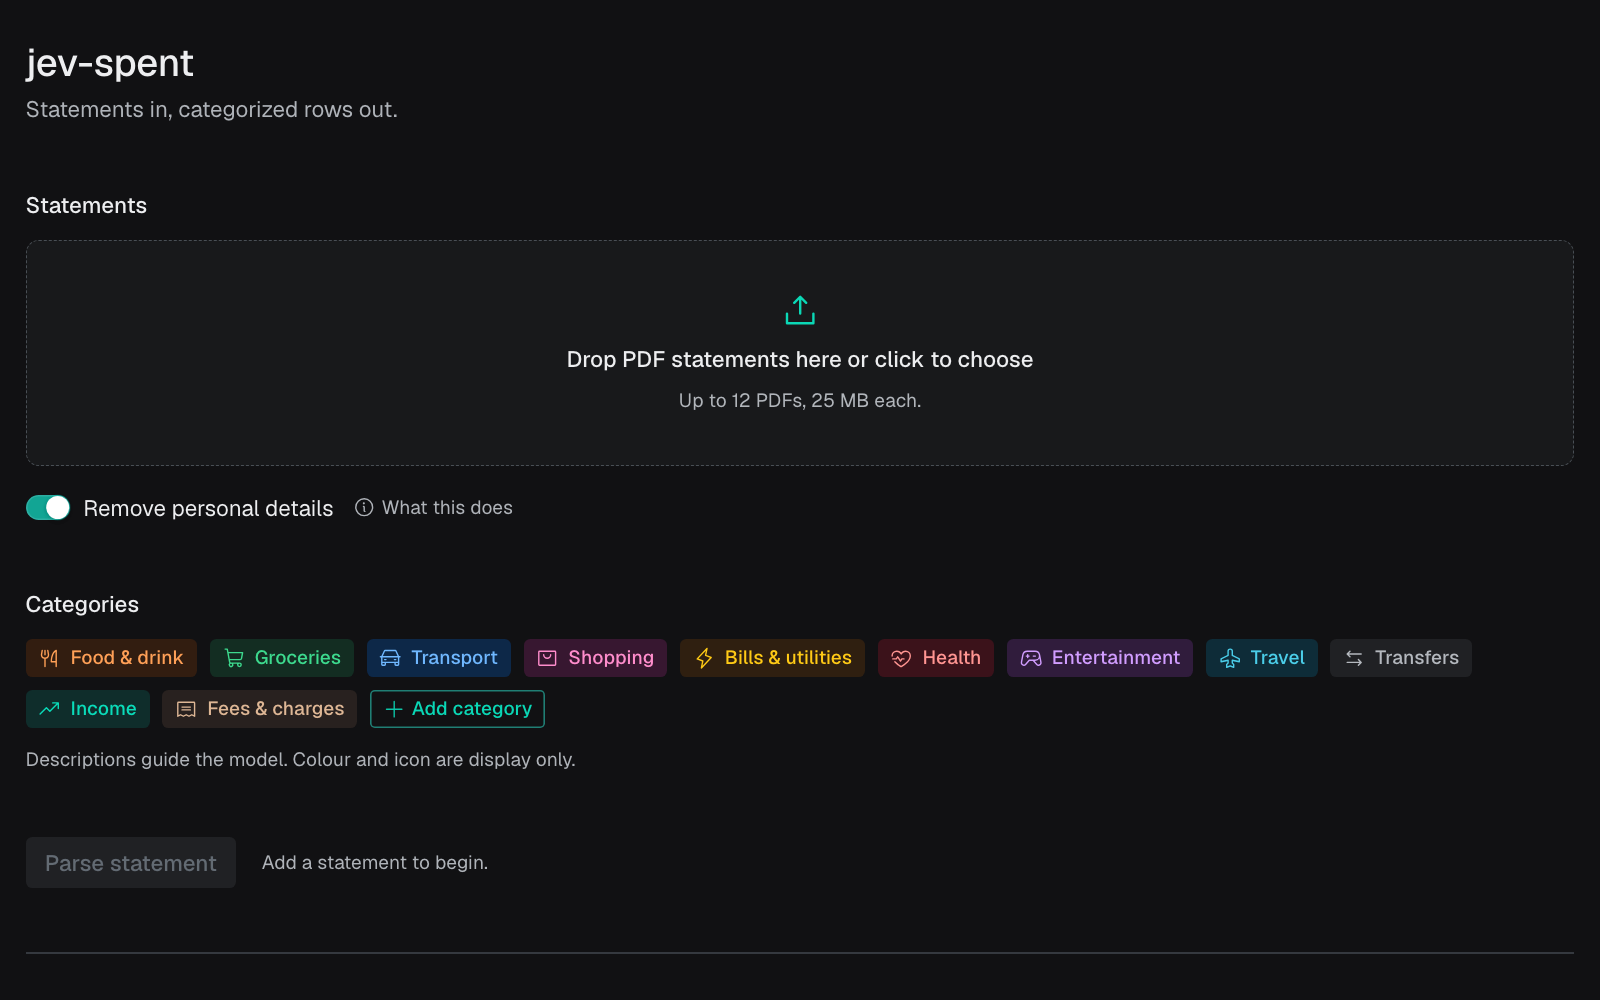Click the trending-up arrow Income icon
This screenshot has width=1600, height=1000.
coord(49,709)
